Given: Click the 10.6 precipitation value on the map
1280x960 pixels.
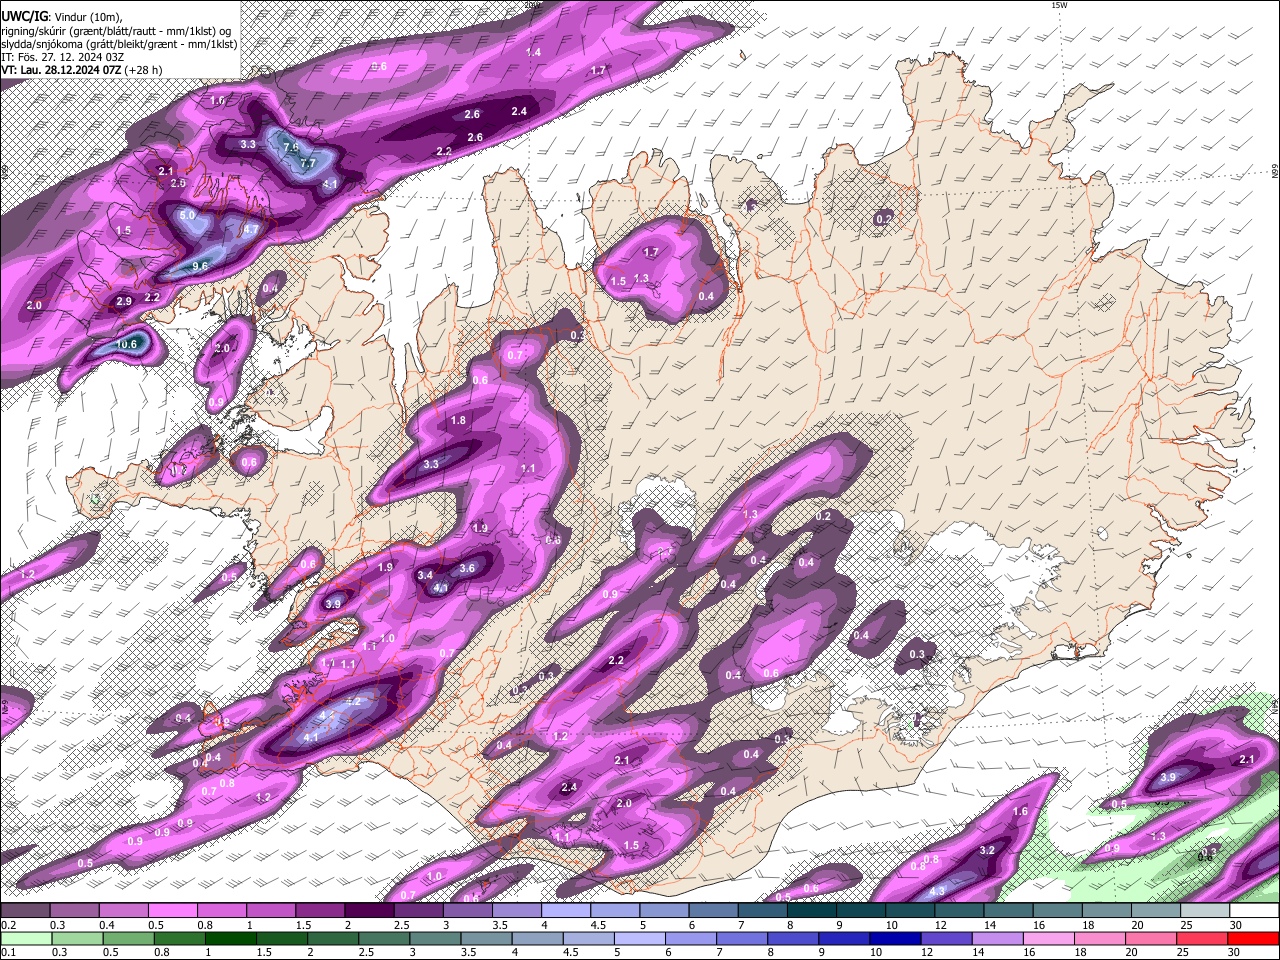Looking at the screenshot, I should [127, 344].
